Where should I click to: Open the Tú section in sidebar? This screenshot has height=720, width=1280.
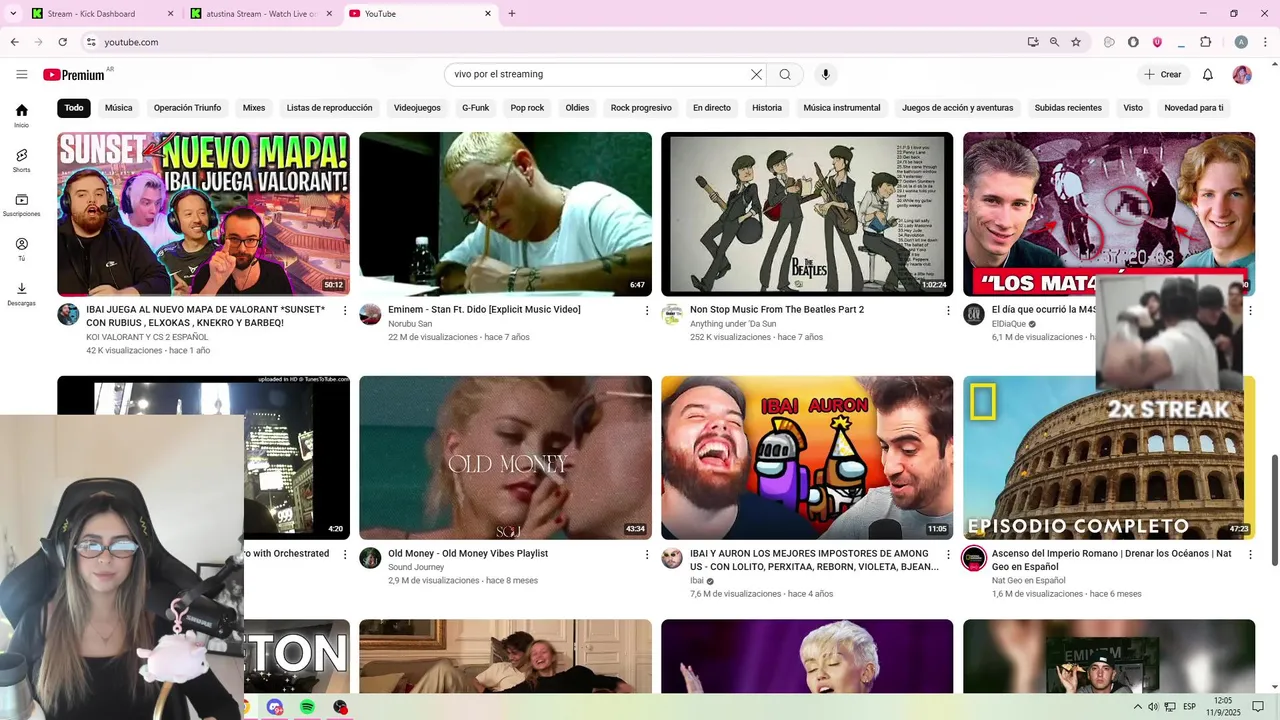point(22,249)
